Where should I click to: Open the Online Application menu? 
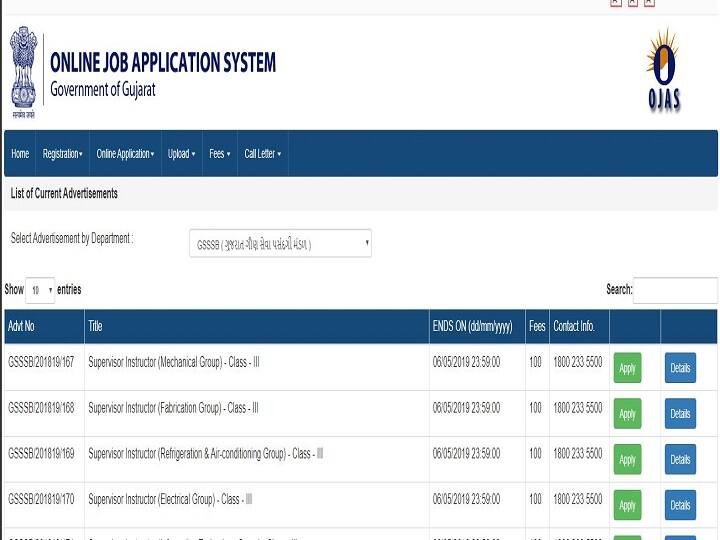pos(125,154)
